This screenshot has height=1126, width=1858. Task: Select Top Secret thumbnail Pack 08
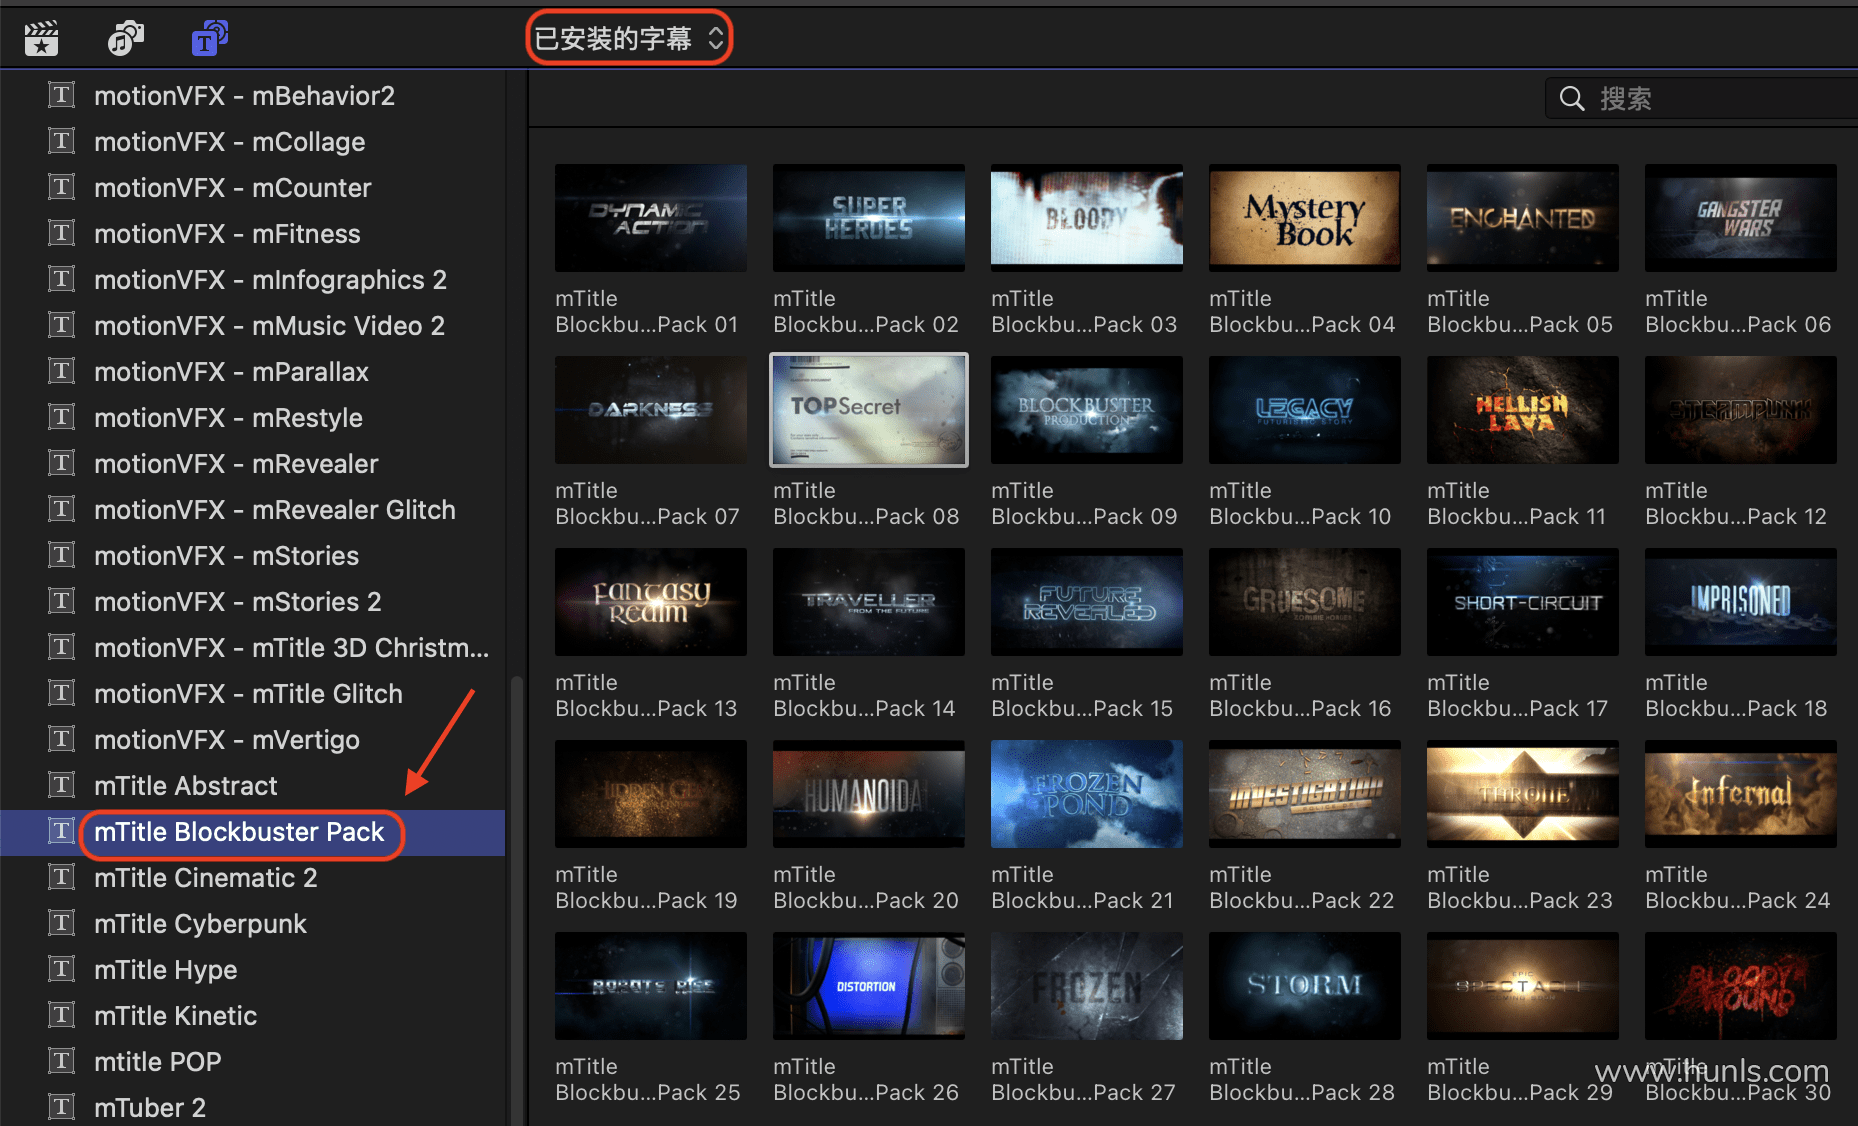pos(869,410)
